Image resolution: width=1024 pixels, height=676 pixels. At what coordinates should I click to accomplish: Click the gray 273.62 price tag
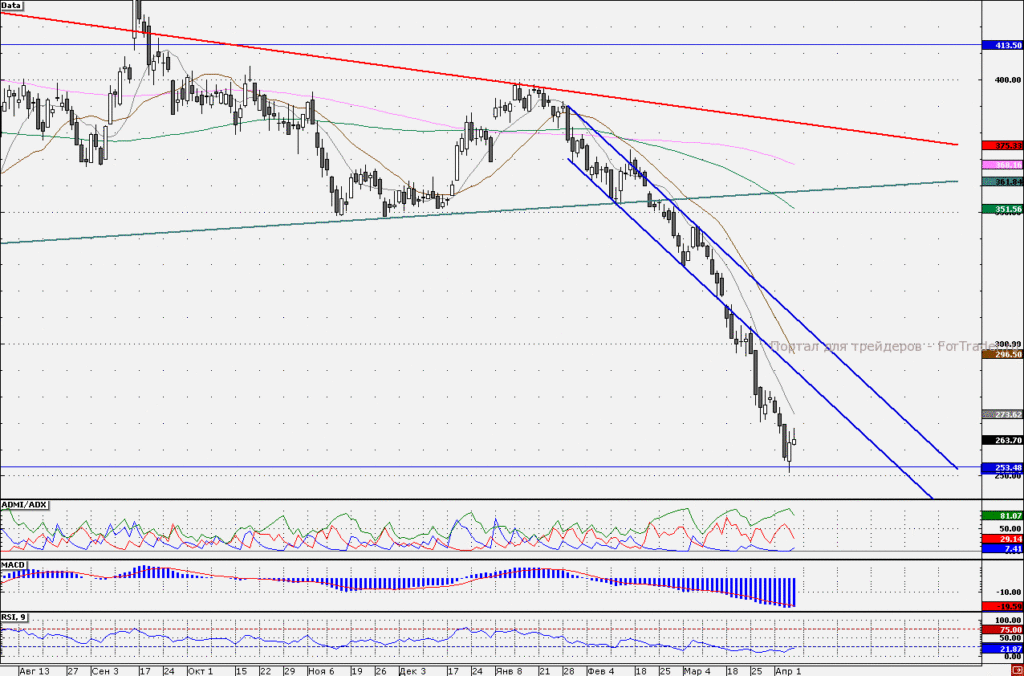(x=1002, y=415)
